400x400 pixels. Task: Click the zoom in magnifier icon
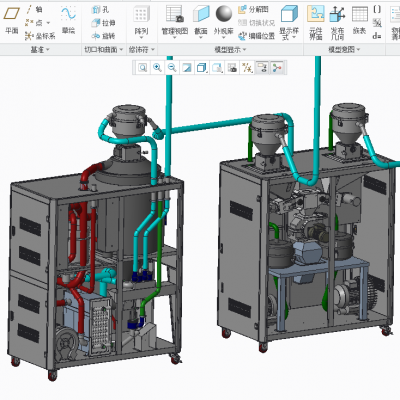tap(157, 68)
